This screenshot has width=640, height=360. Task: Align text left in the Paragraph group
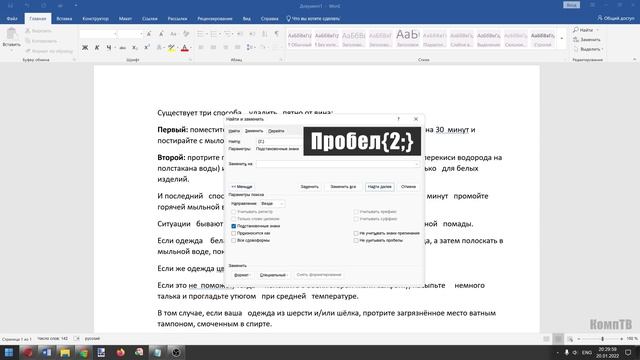coord(201,48)
